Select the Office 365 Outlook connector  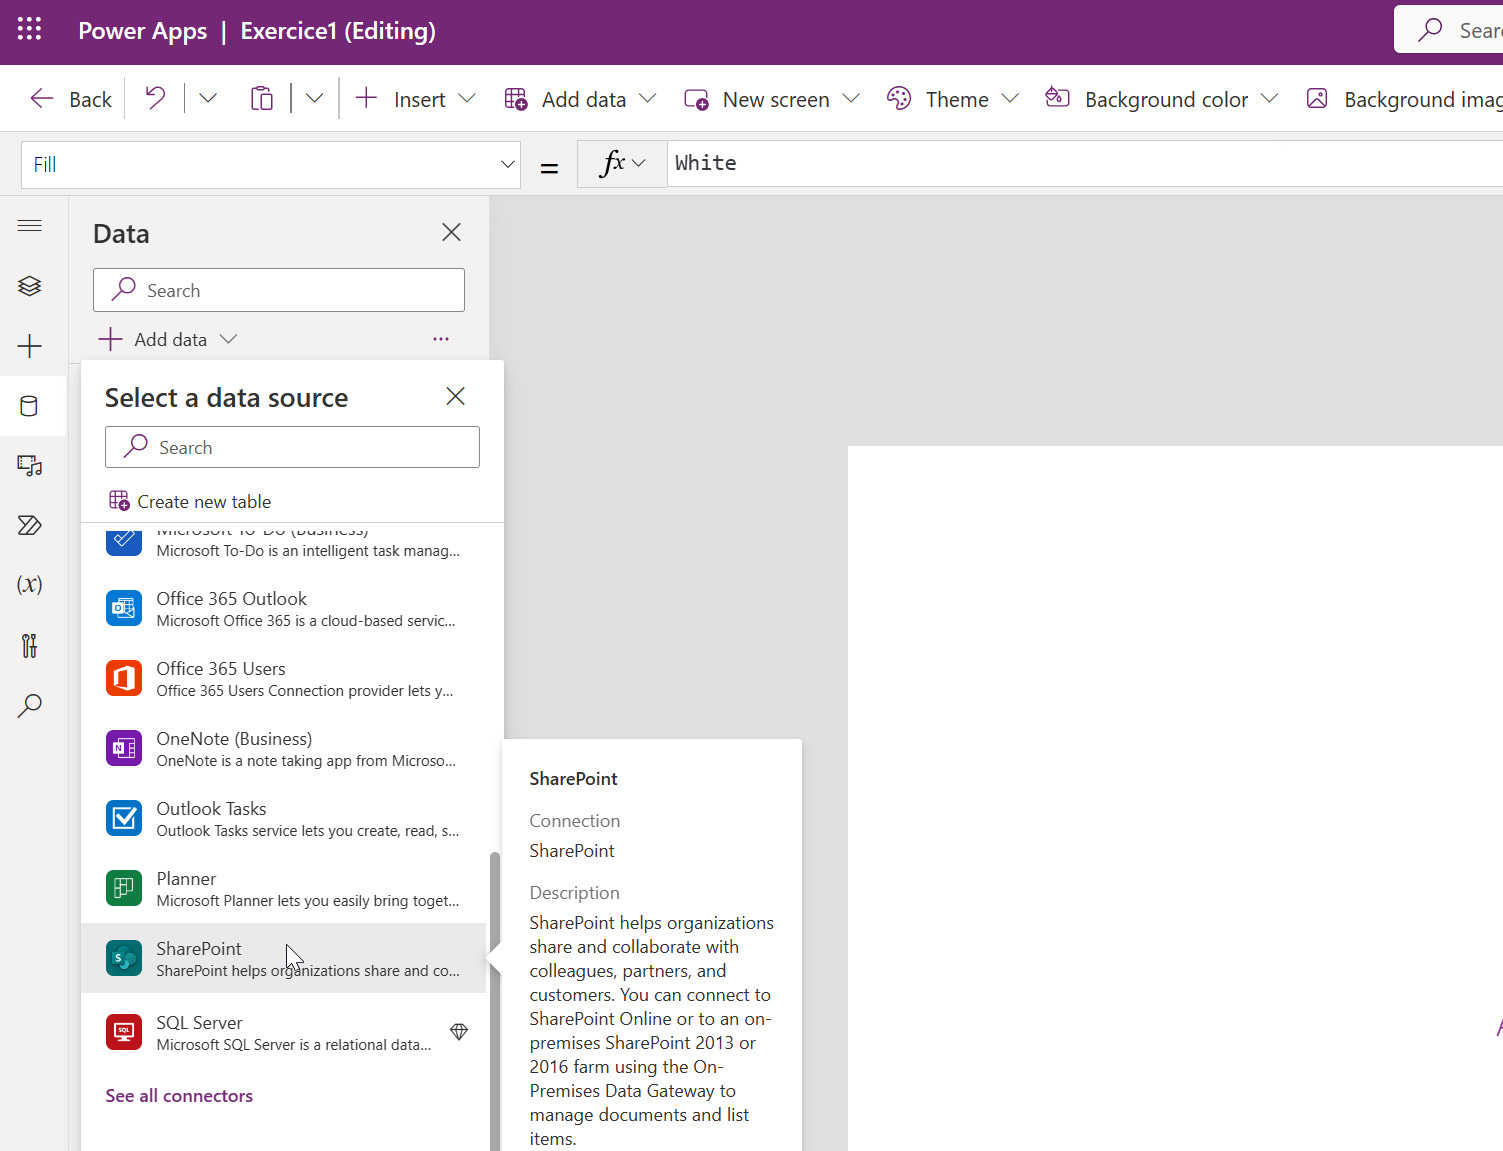pyautogui.click(x=284, y=608)
